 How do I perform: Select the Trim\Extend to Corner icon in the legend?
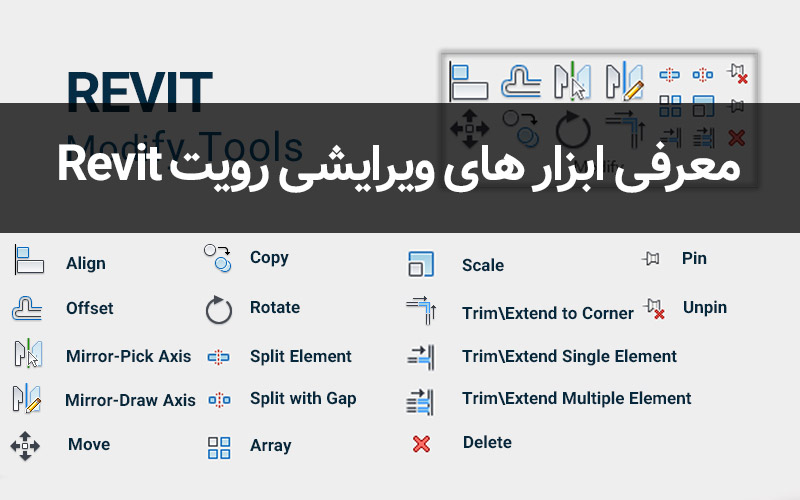(x=421, y=310)
